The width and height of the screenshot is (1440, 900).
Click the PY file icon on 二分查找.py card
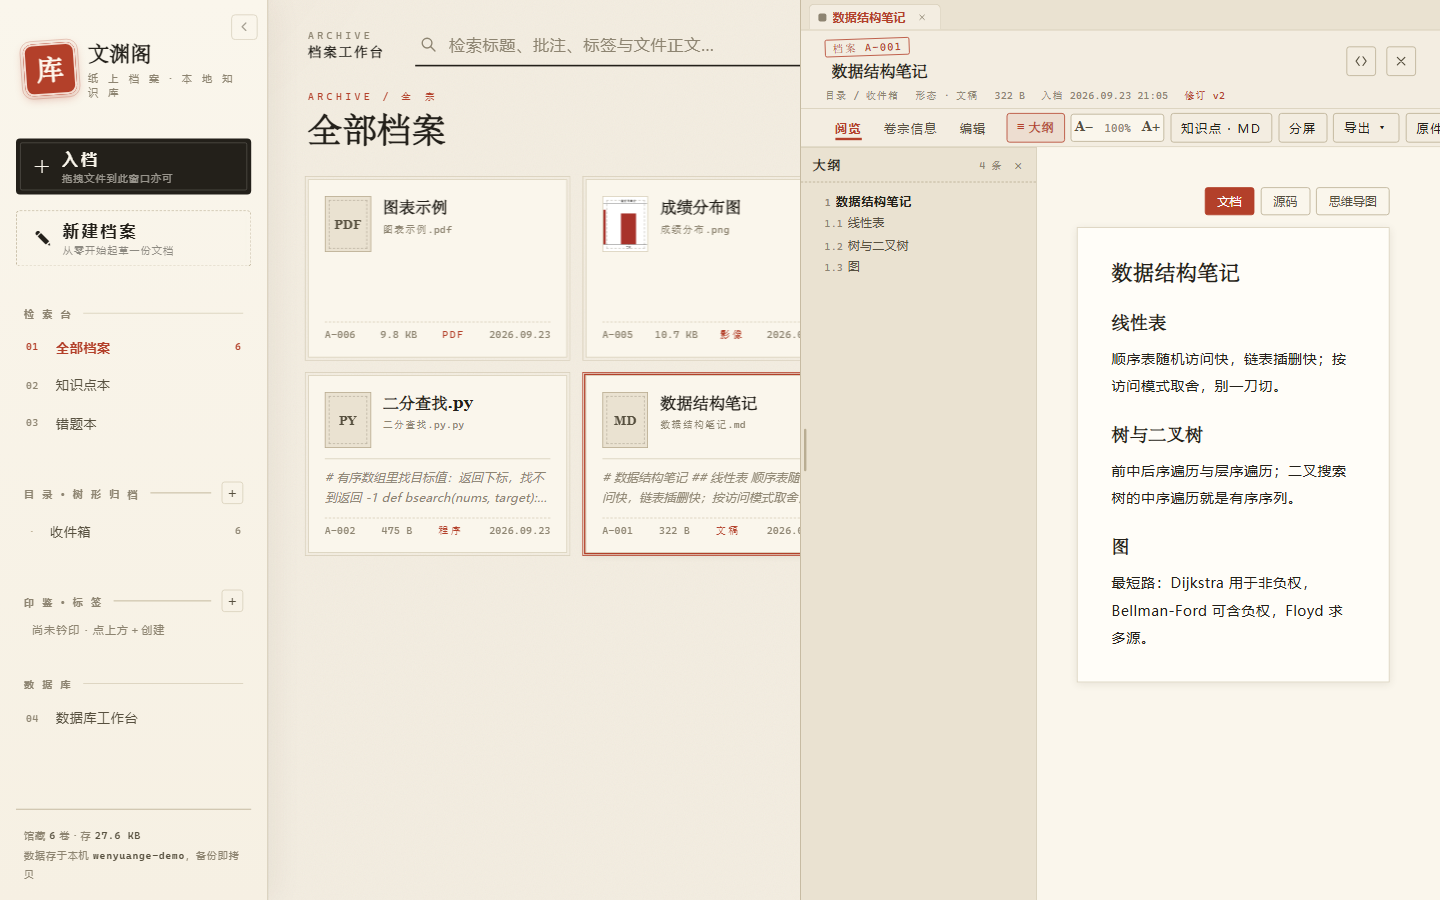point(348,420)
